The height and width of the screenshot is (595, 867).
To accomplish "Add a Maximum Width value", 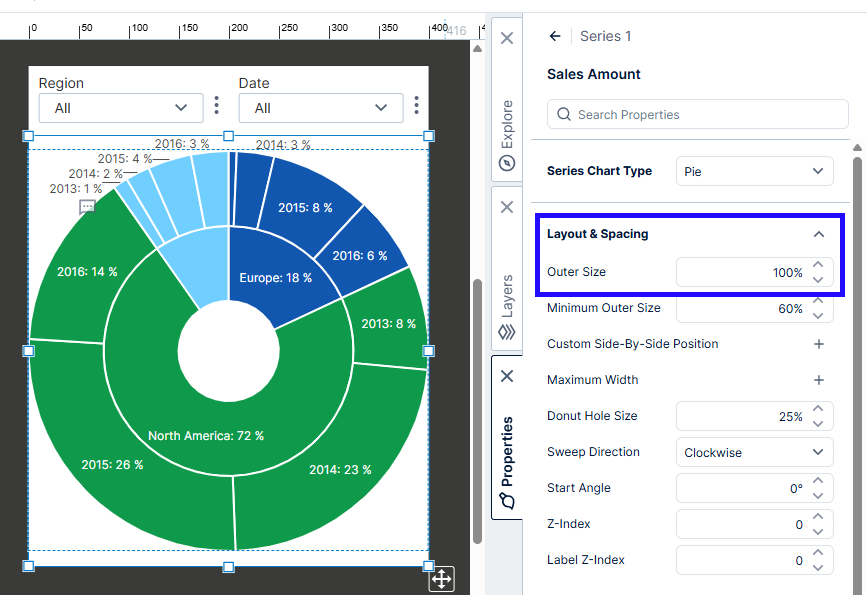I will tap(818, 380).
